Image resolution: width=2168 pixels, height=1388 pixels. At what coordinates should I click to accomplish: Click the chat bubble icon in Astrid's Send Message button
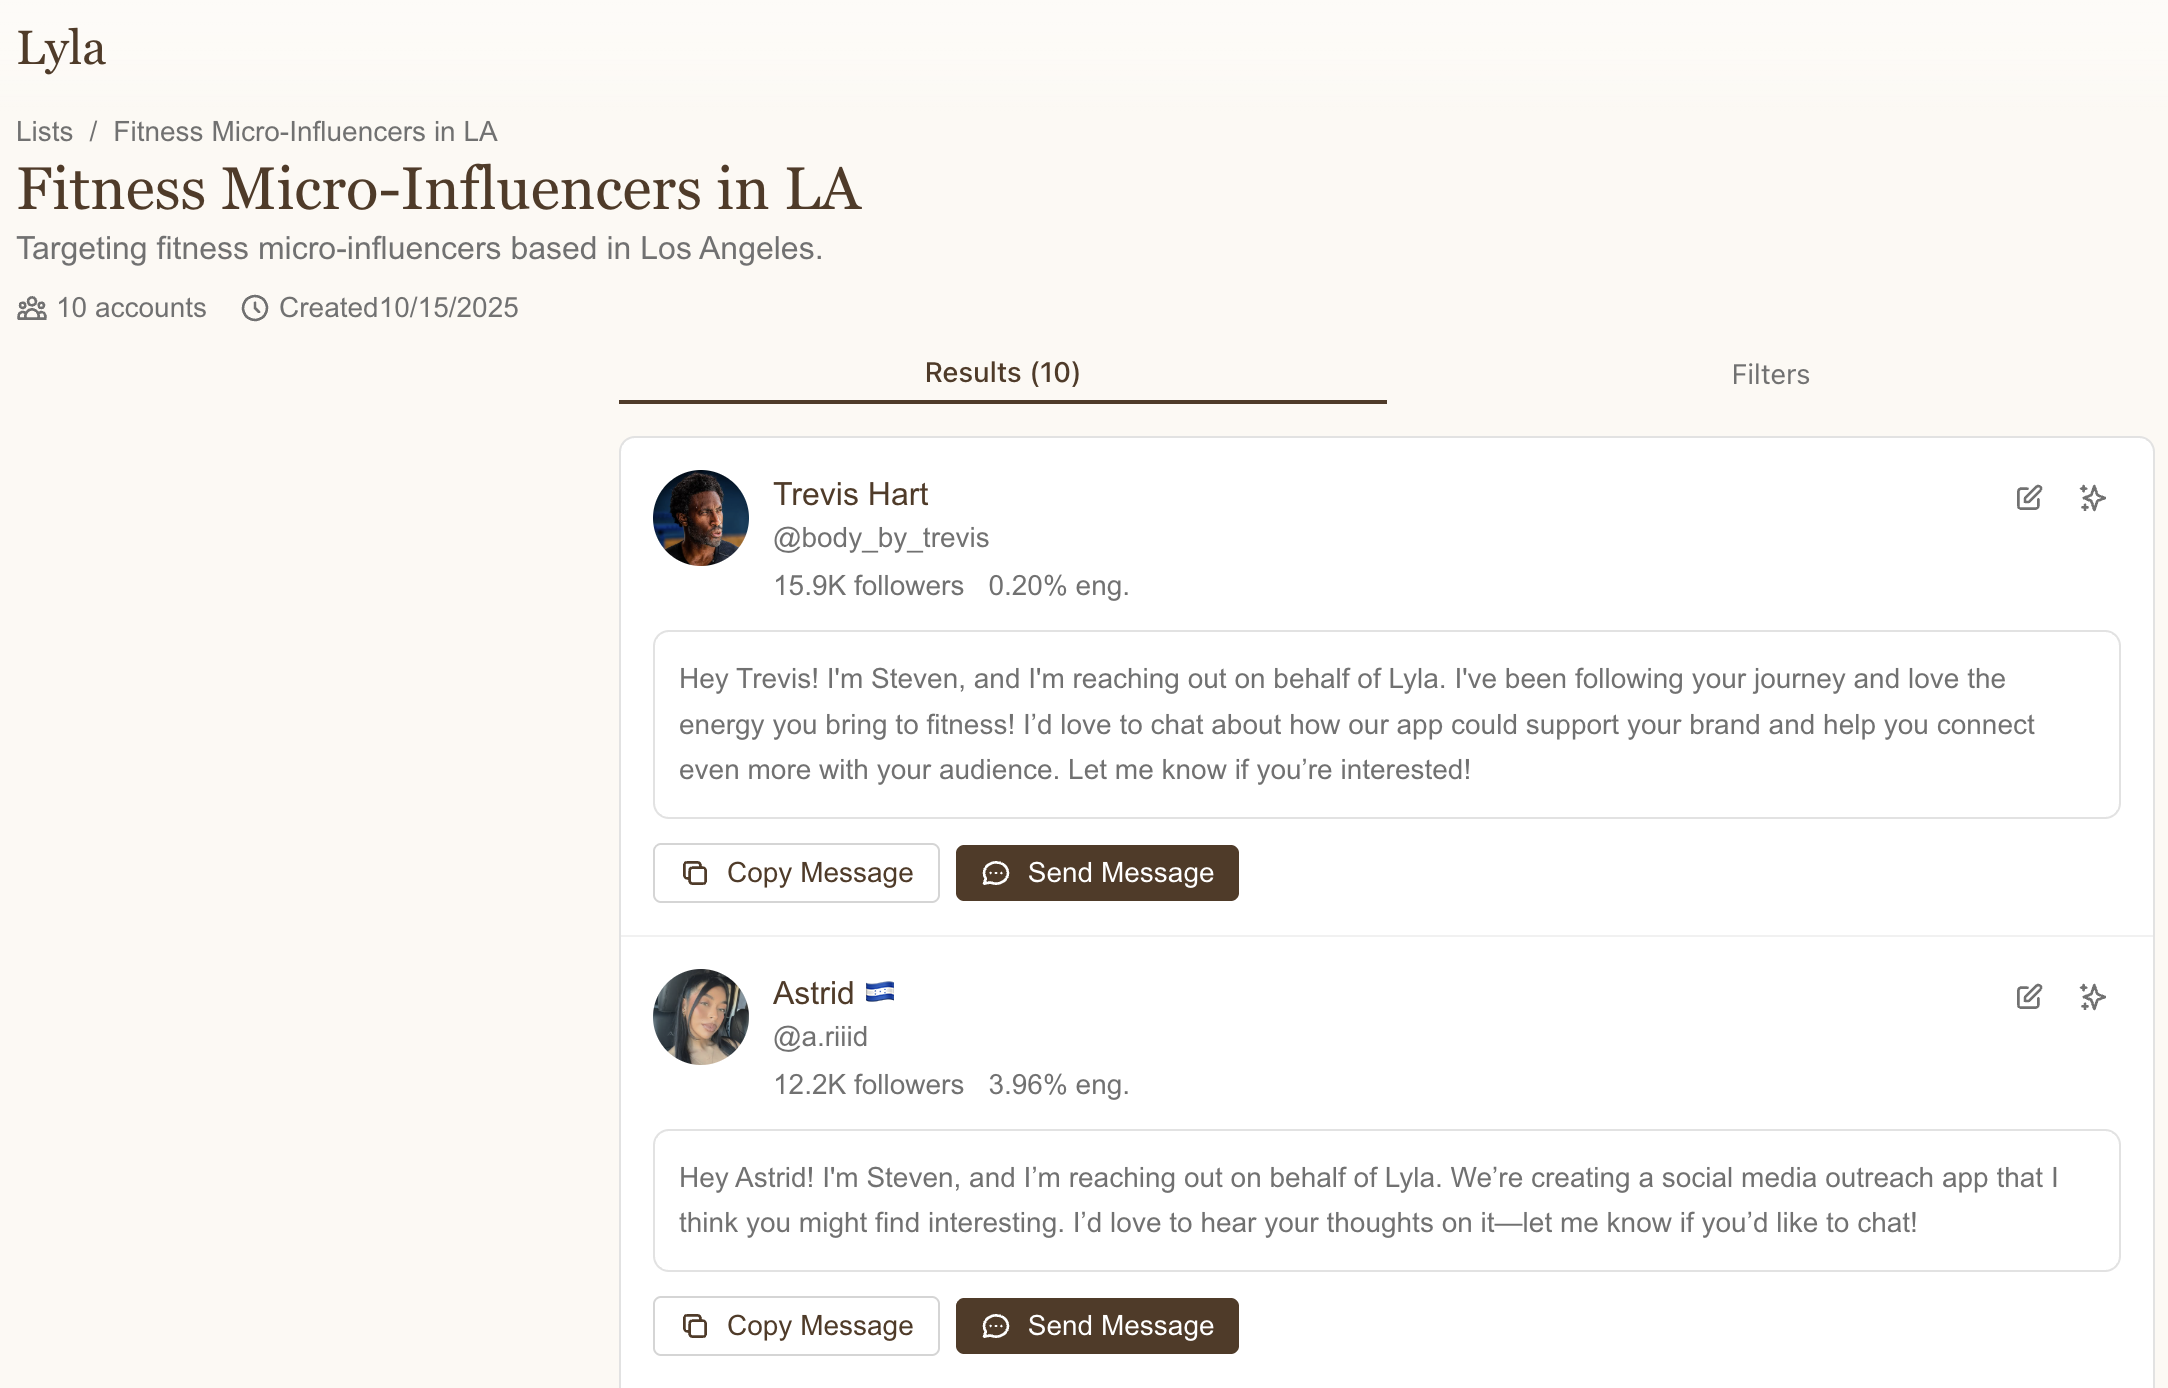coord(996,1326)
